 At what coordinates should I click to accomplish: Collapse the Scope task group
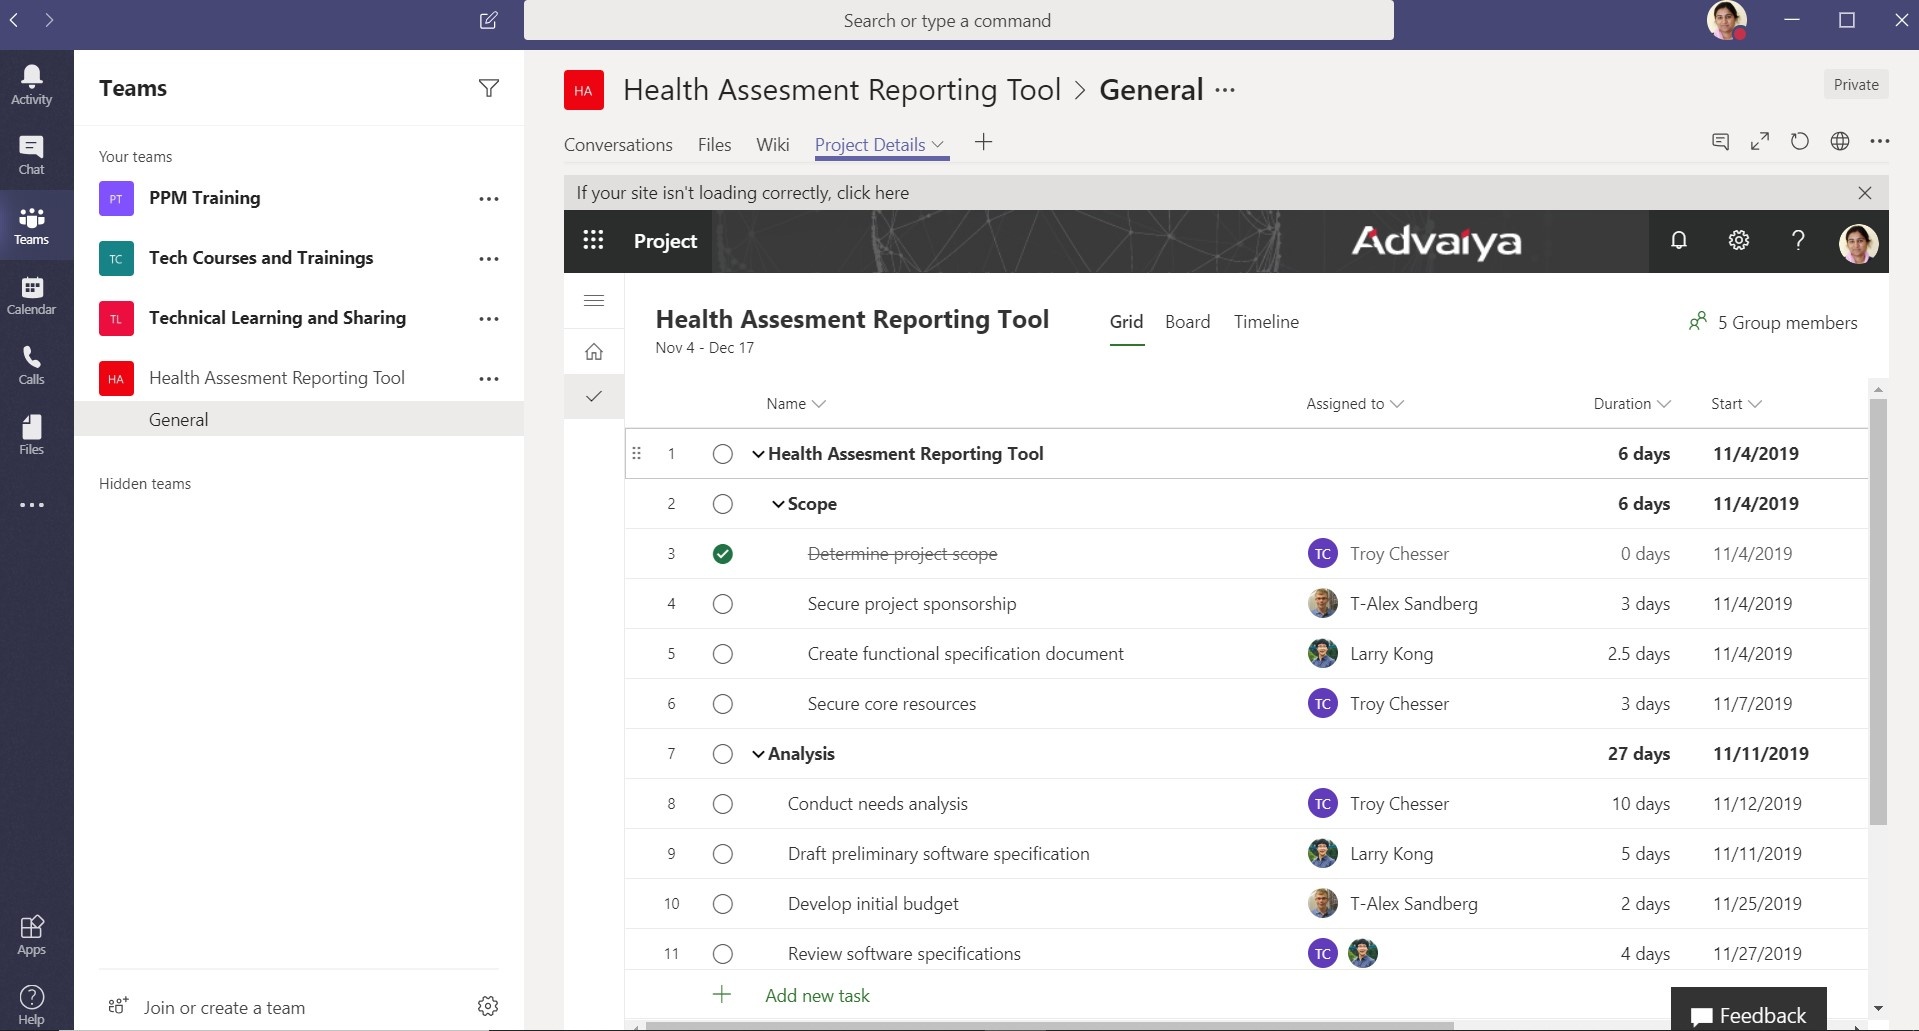click(x=778, y=504)
